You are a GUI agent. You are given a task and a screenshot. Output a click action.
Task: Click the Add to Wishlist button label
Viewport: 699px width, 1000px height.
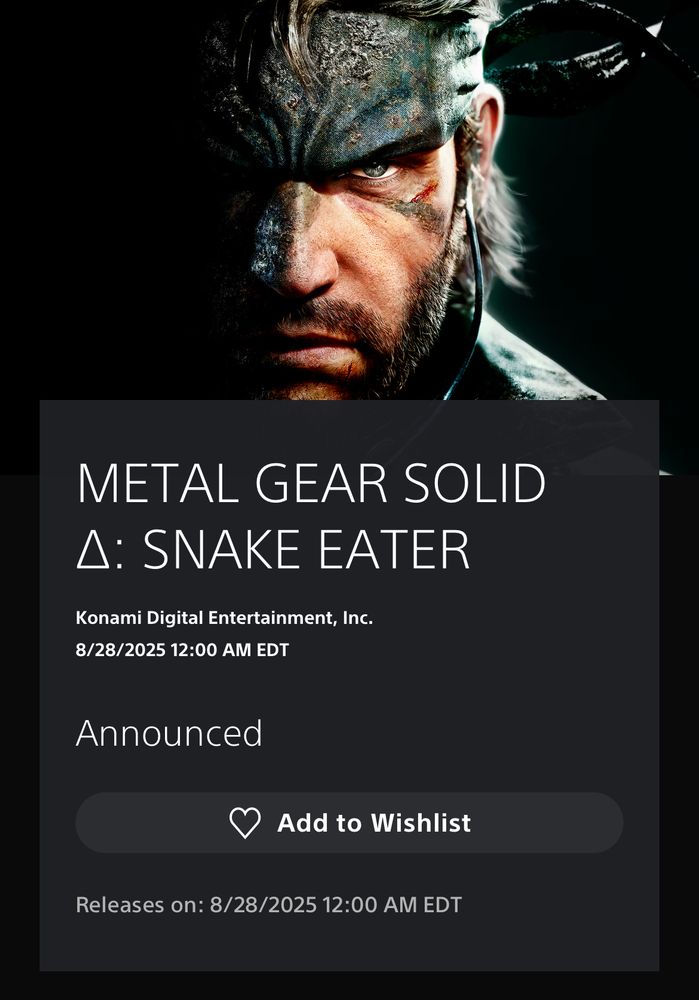[374, 823]
